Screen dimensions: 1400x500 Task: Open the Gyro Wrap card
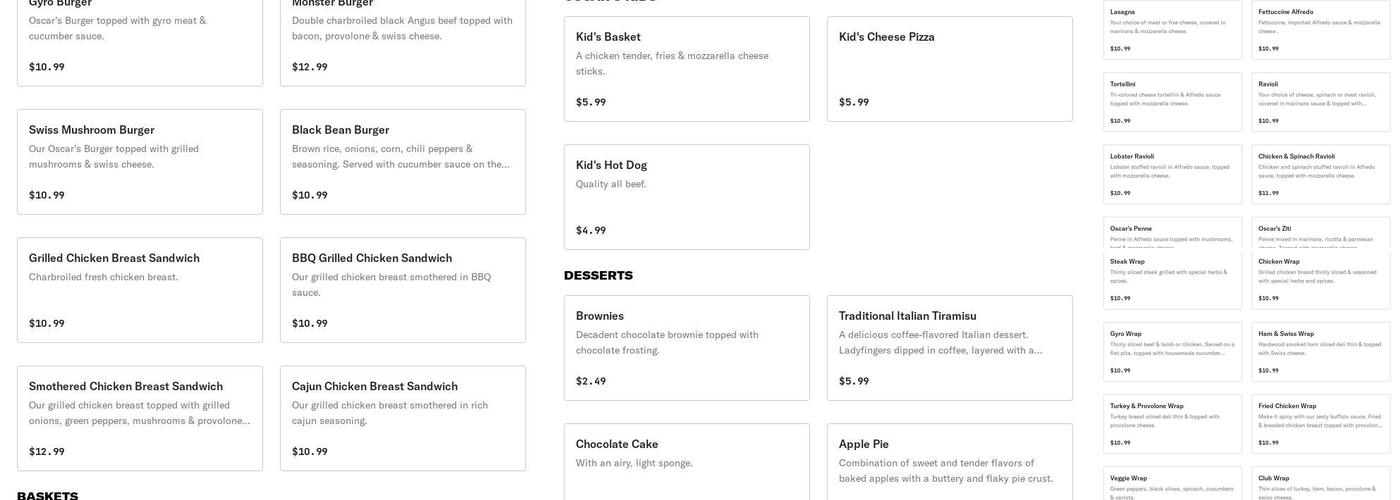[x=1173, y=352]
